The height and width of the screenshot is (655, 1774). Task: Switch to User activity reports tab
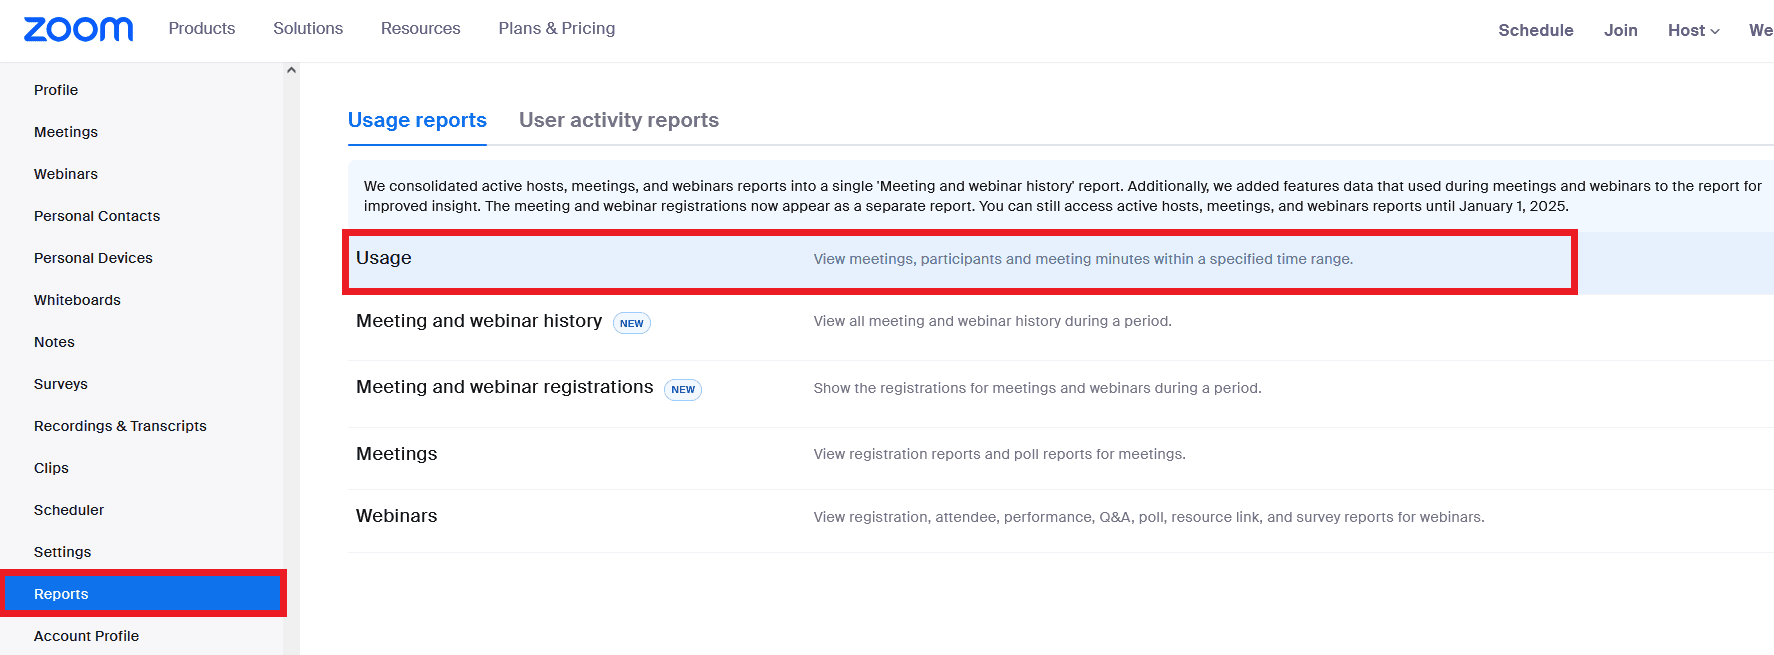coord(618,120)
